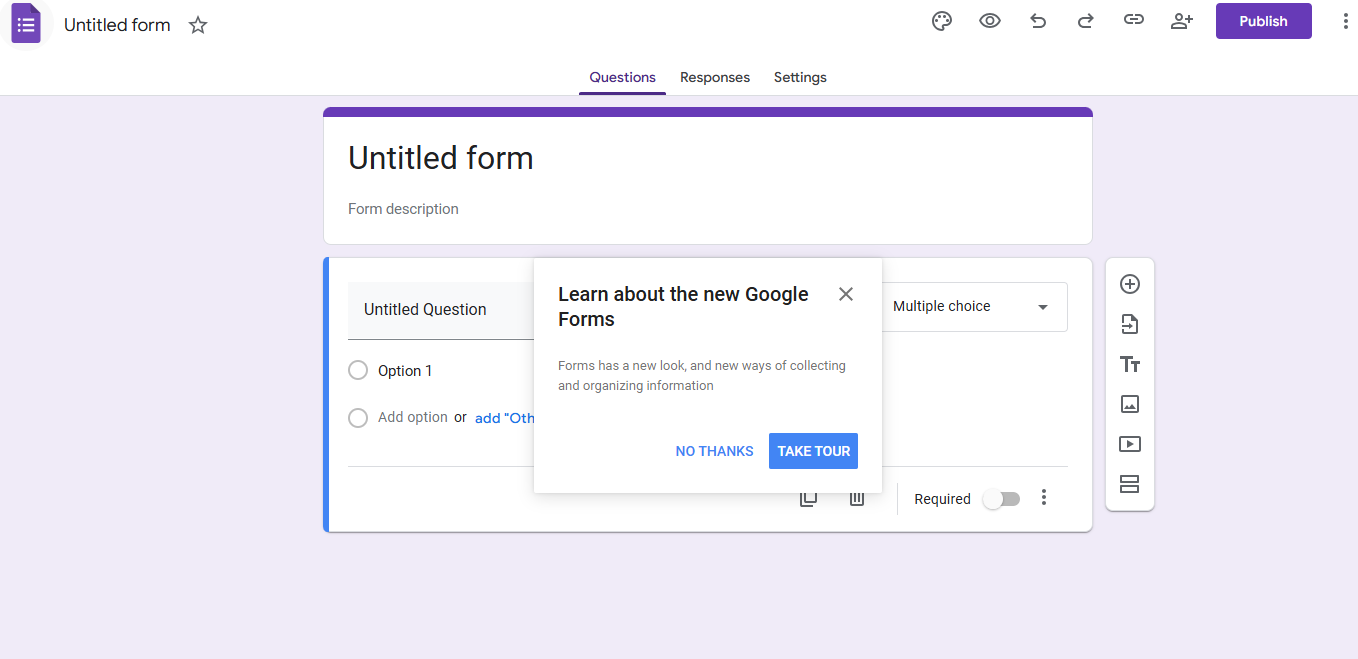Dismiss the tour with NO THANKS
The height and width of the screenshot is (659, 1358).
click(714, 451)
